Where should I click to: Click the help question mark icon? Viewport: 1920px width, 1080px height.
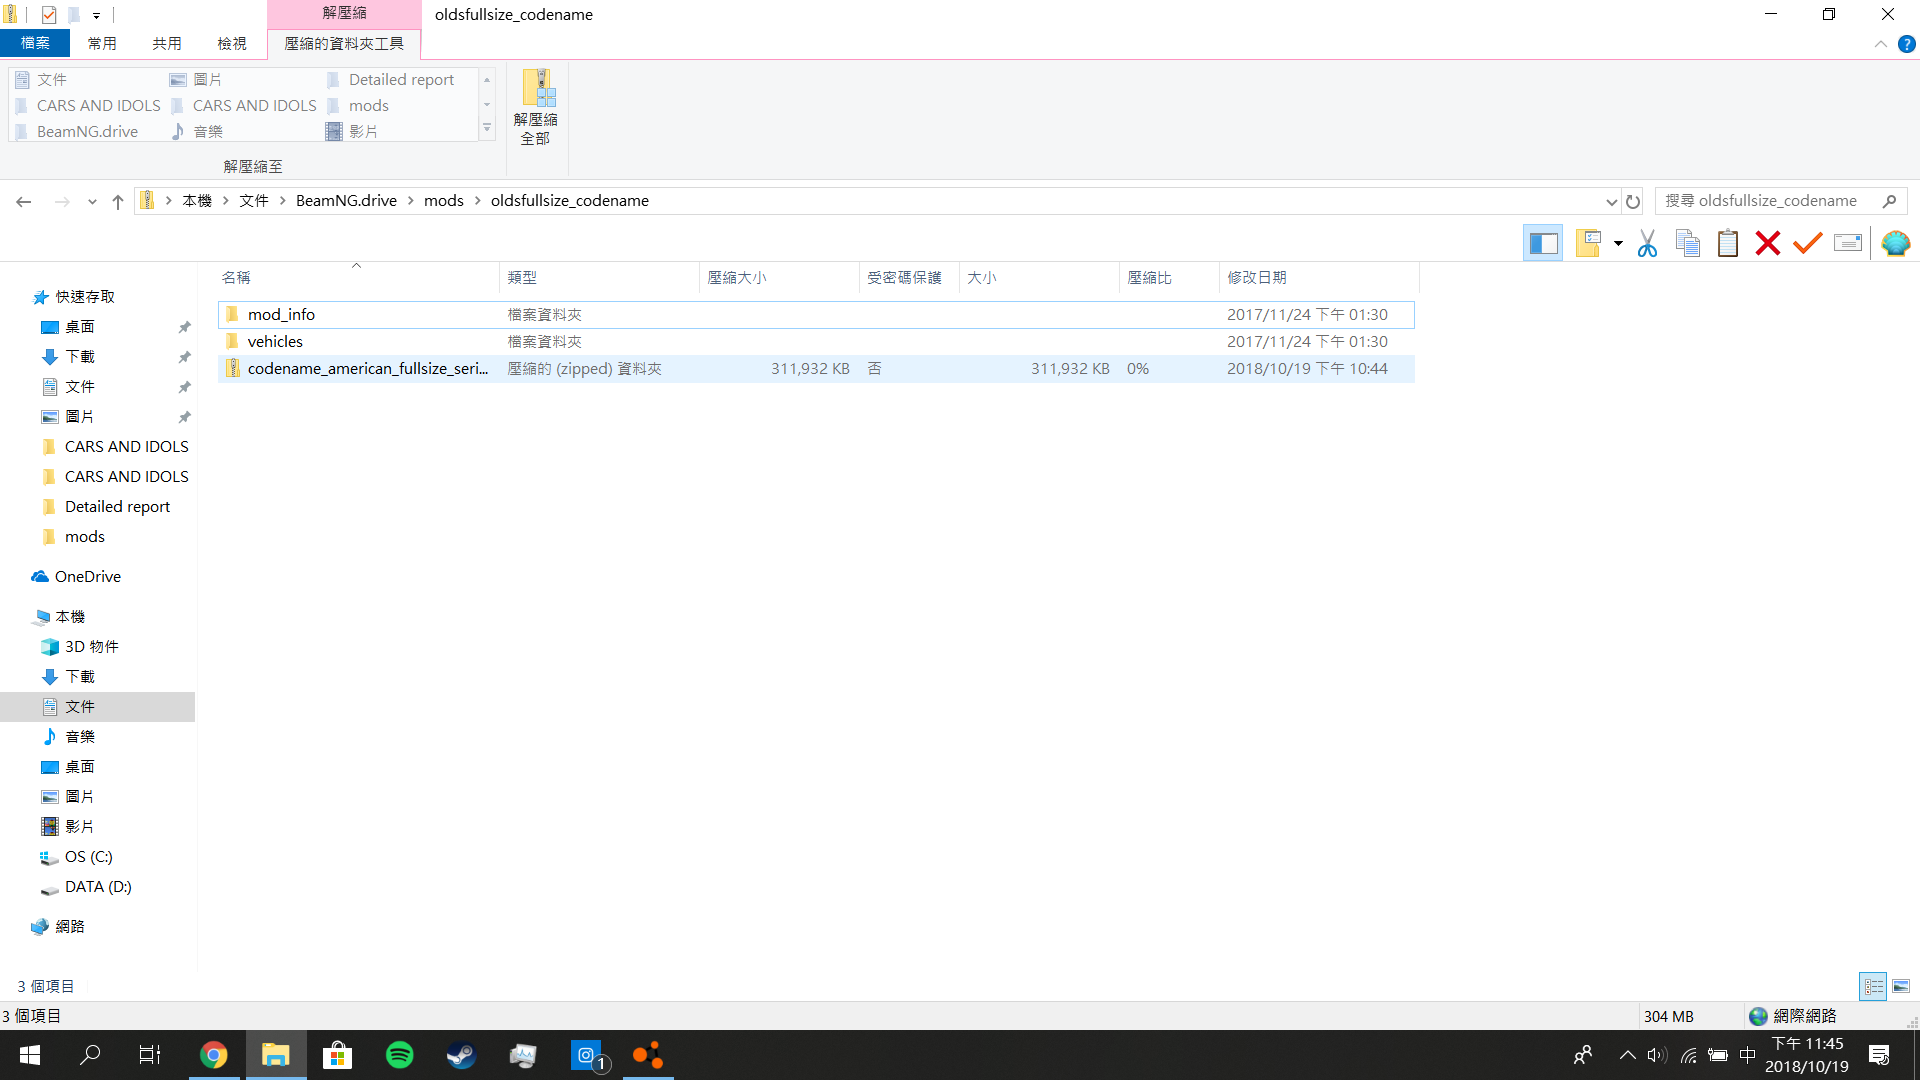tap(1907, 44)
